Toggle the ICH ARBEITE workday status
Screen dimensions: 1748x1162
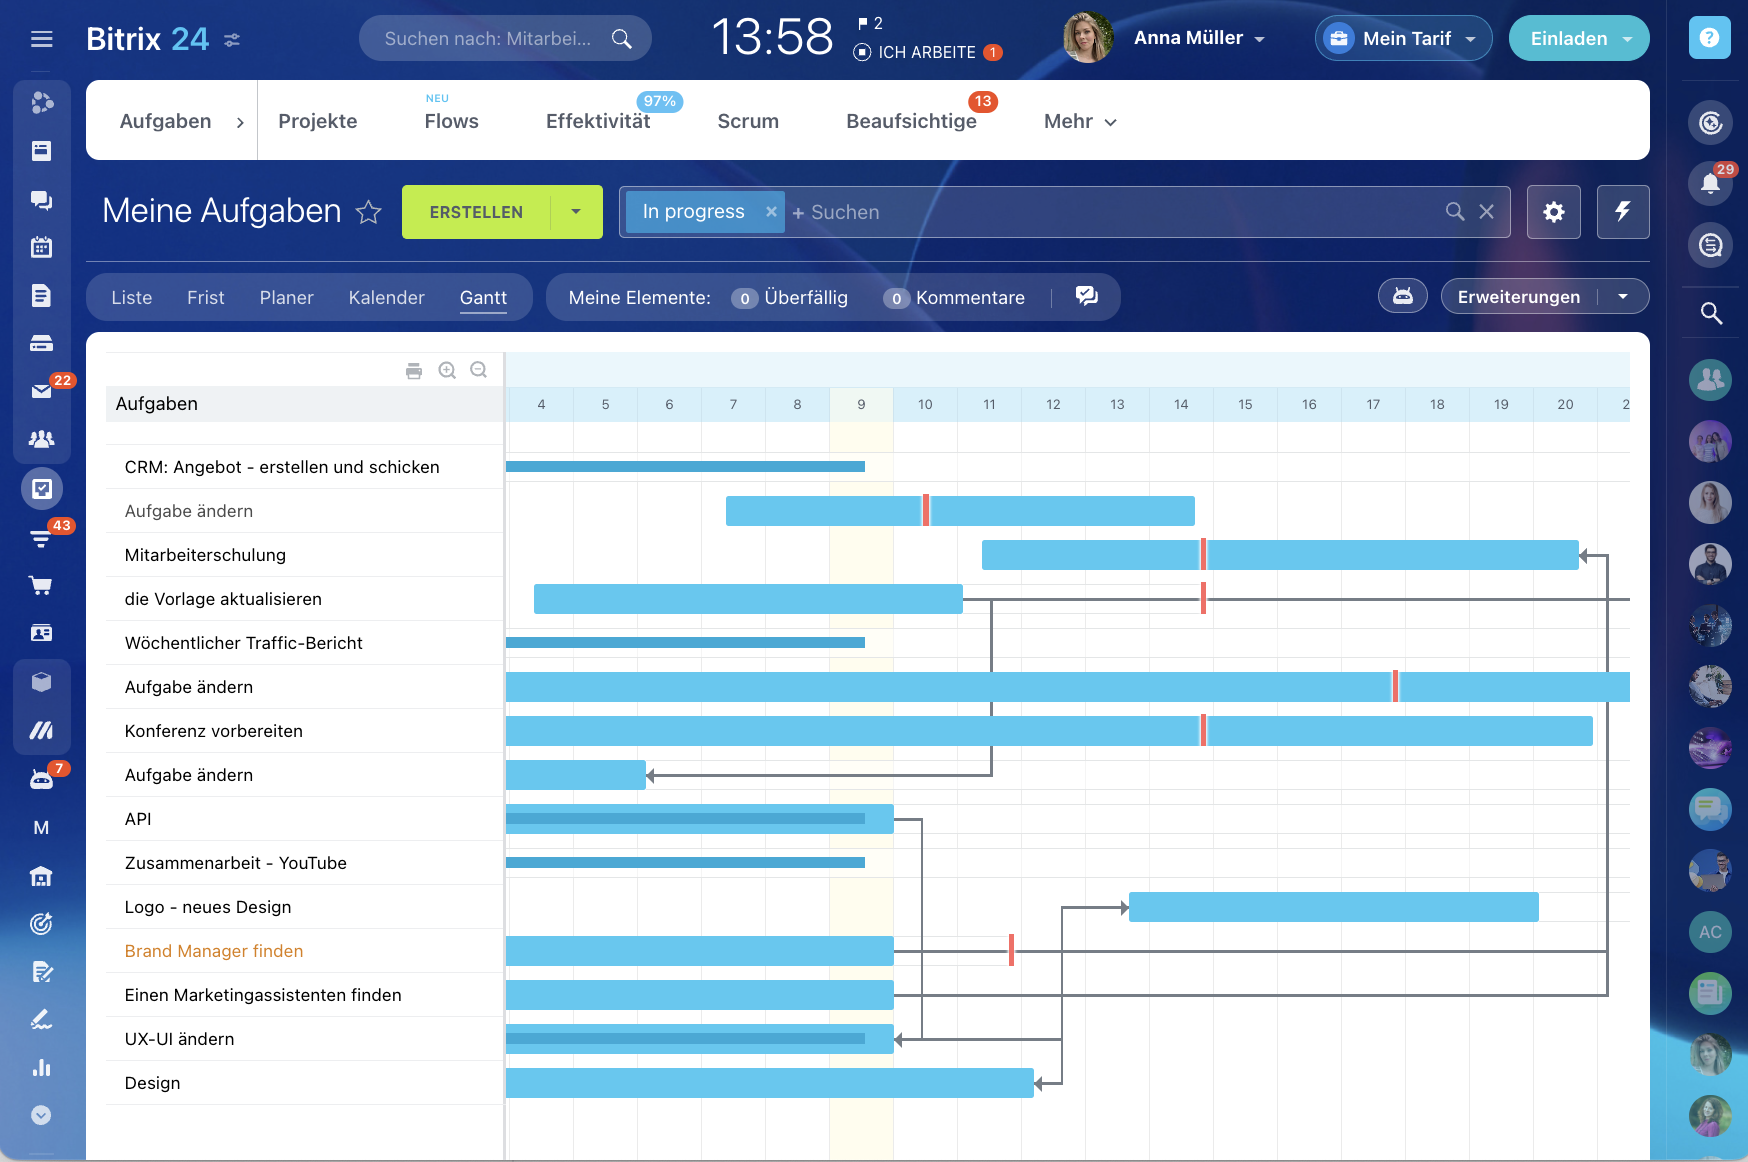click(x=915, y=52)
